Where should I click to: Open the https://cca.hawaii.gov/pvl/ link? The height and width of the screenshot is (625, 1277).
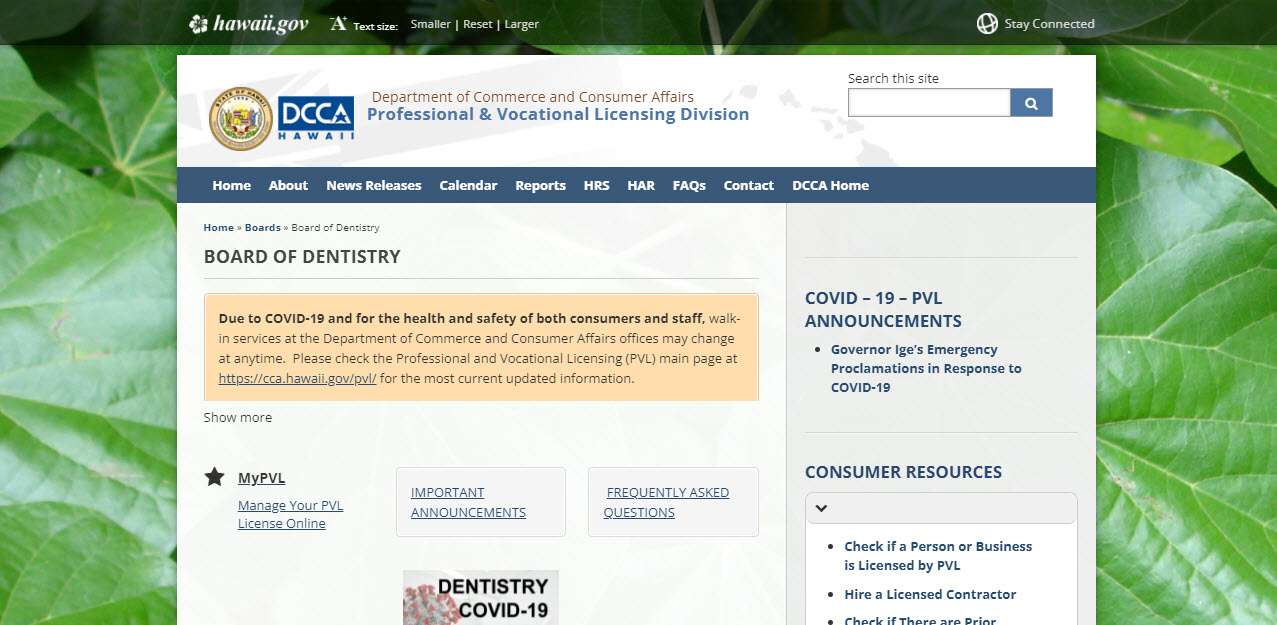(296, 378)
